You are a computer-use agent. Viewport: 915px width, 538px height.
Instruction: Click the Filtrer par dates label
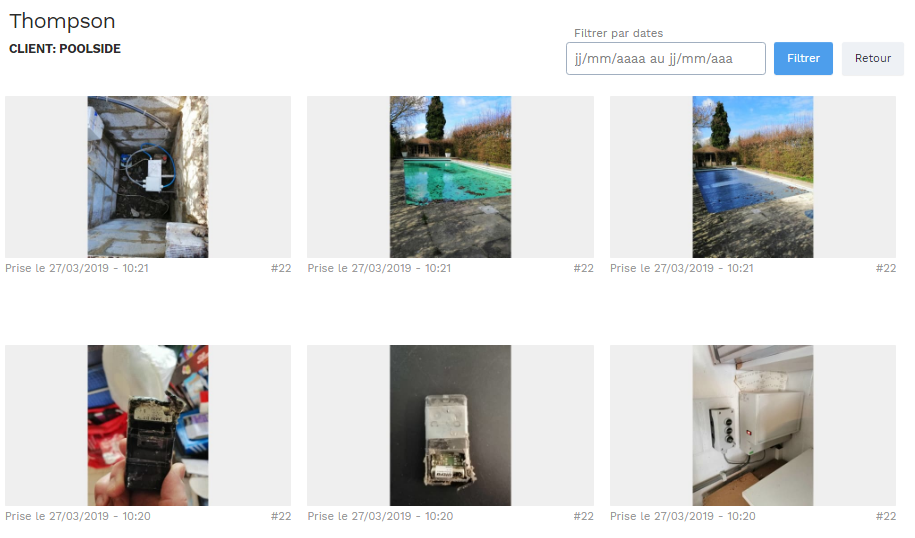[619, 33]
